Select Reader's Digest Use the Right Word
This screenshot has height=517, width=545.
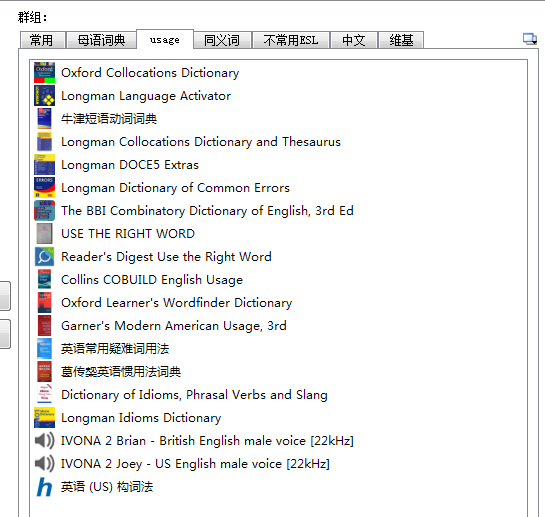coord(278,256)
